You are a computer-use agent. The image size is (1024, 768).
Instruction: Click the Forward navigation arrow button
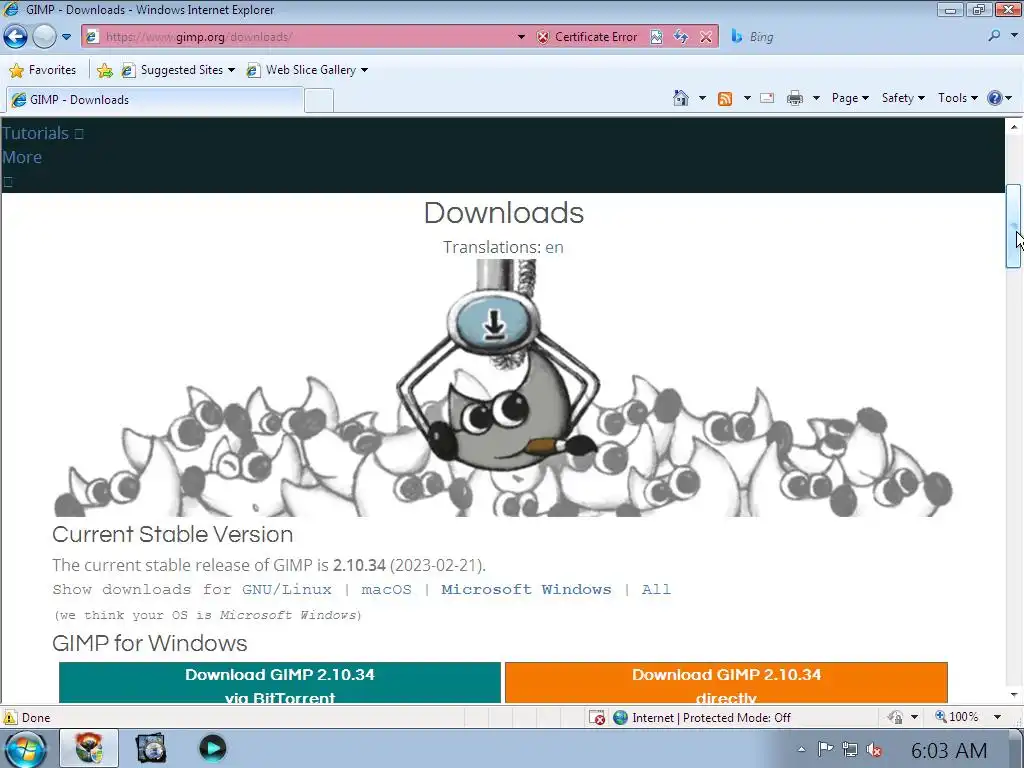pyautogui.click(x=44, y=37)
